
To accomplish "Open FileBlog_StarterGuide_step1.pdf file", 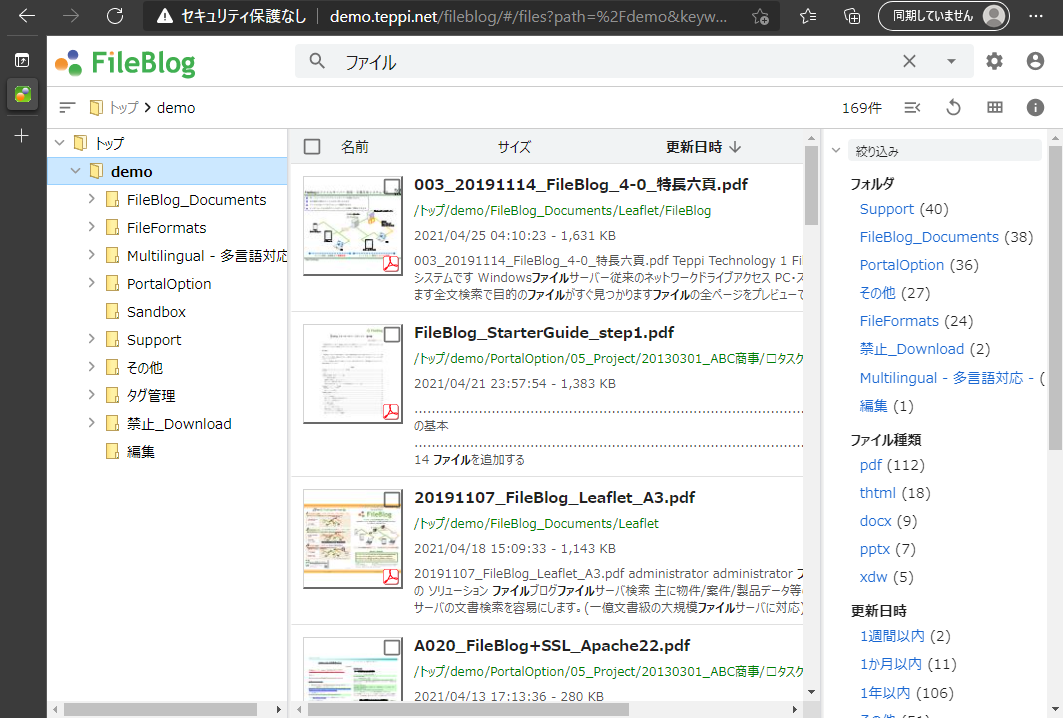I will pyautogui.click(x=544, y=332).
